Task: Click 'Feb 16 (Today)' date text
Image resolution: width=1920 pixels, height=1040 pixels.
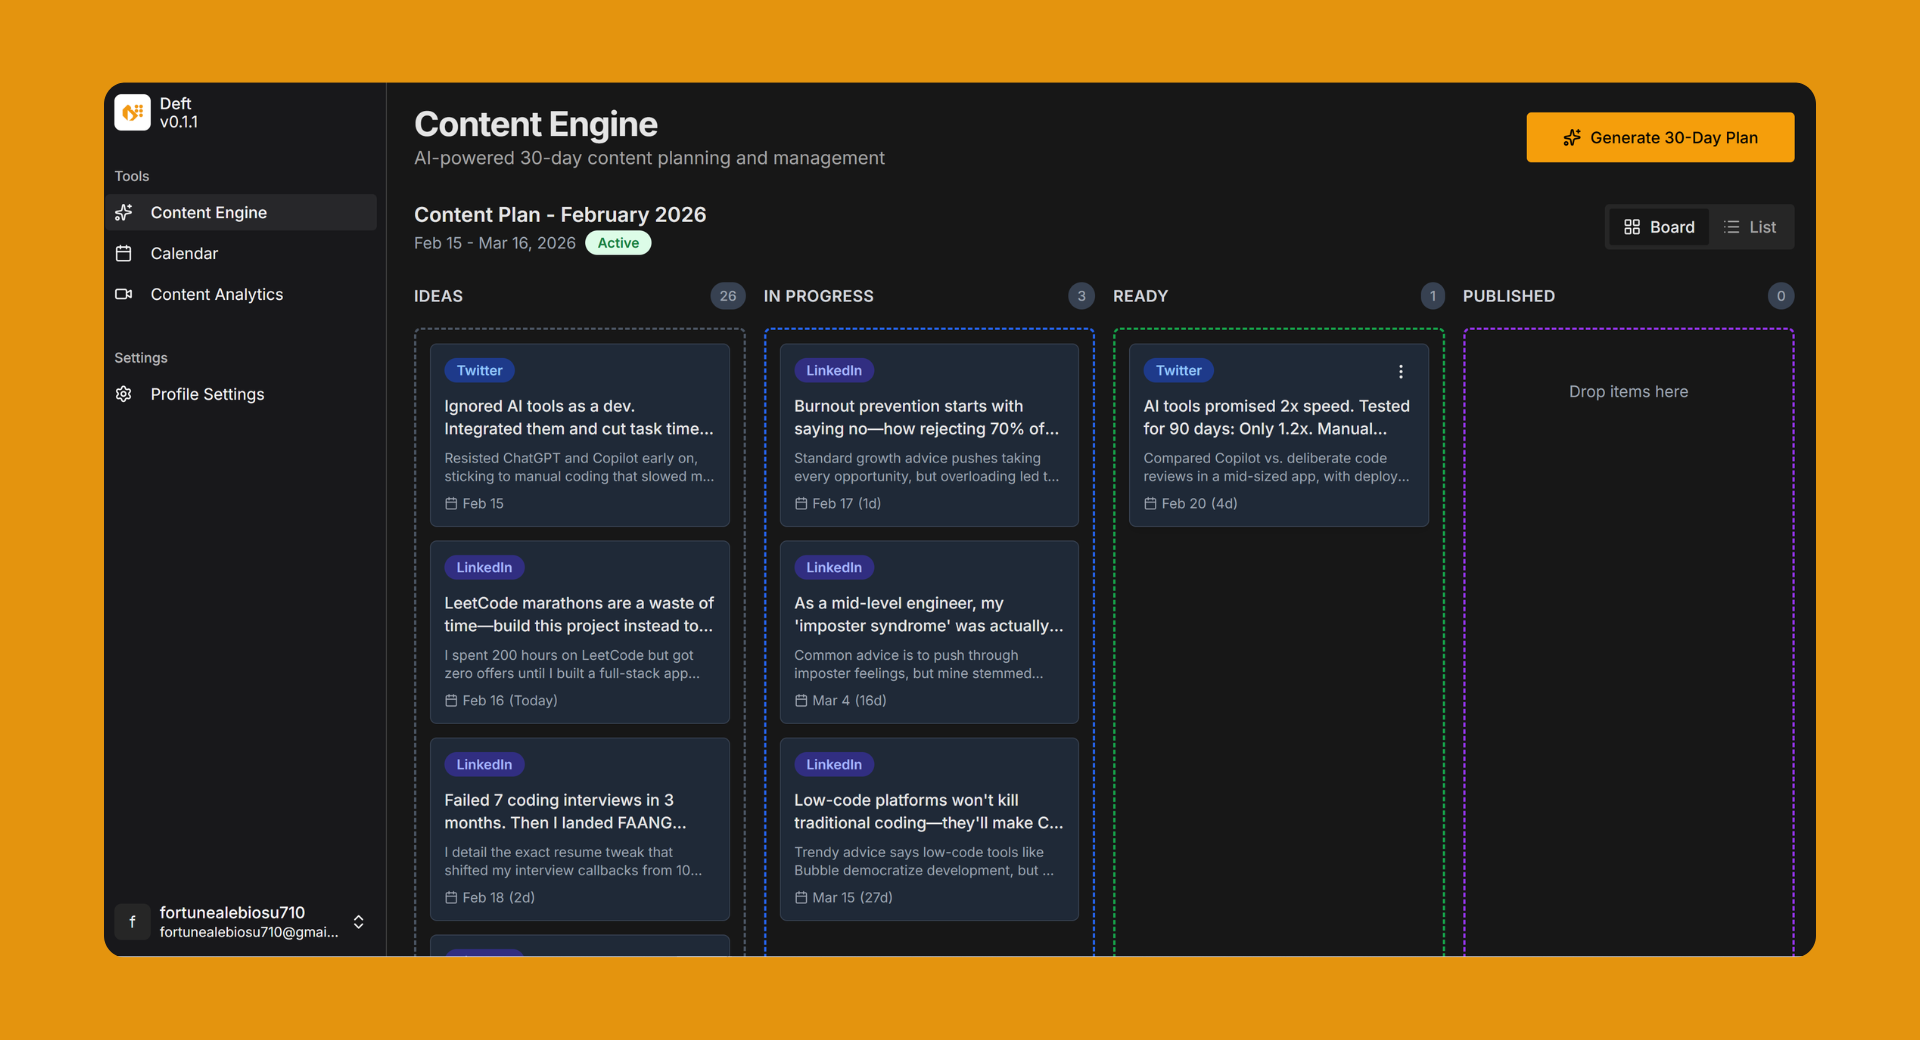Action: 510,701
